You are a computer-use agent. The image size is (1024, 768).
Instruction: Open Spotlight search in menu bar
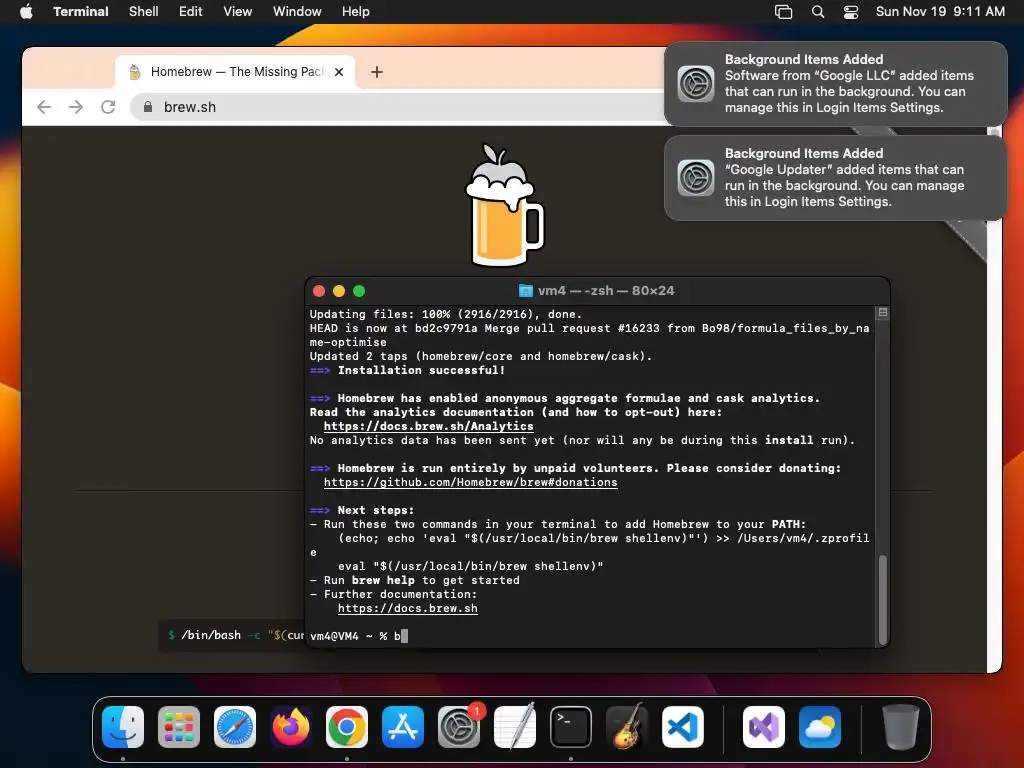click(818, 12)
